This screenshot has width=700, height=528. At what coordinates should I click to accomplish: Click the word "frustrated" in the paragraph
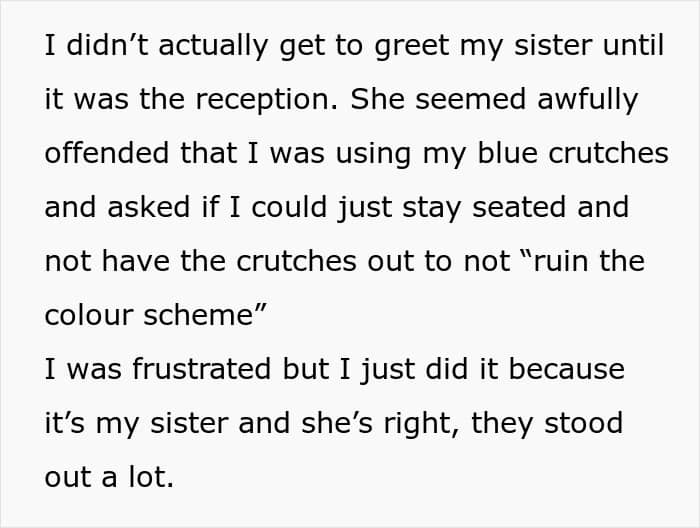click(201, 369)
